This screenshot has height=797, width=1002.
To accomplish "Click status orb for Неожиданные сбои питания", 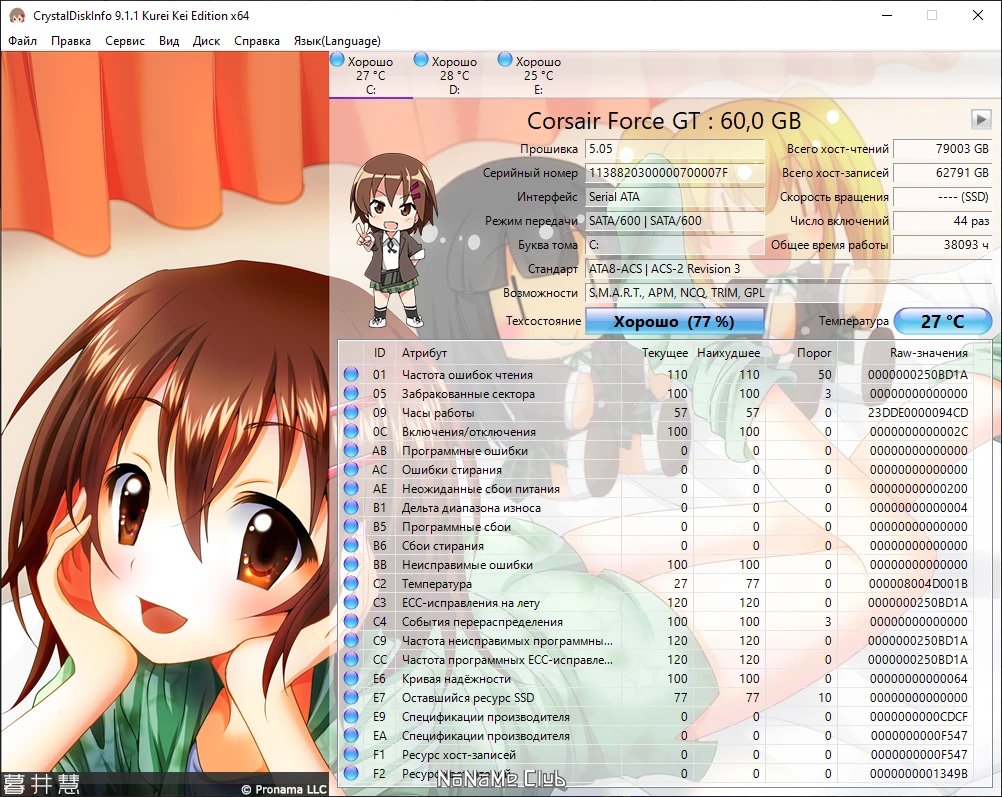I will click(x=351, y=488).
